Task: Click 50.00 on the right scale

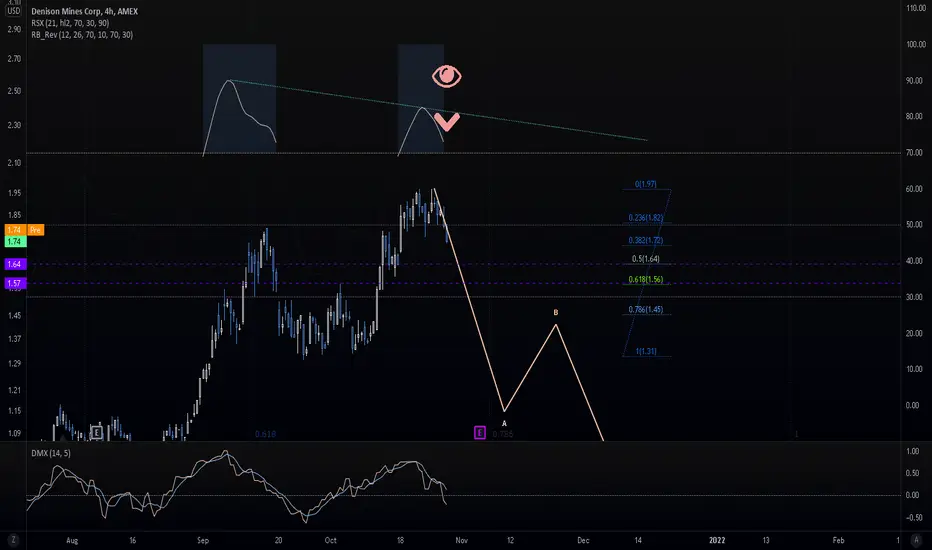Action: pyautogui.click(x=914, y=225)
